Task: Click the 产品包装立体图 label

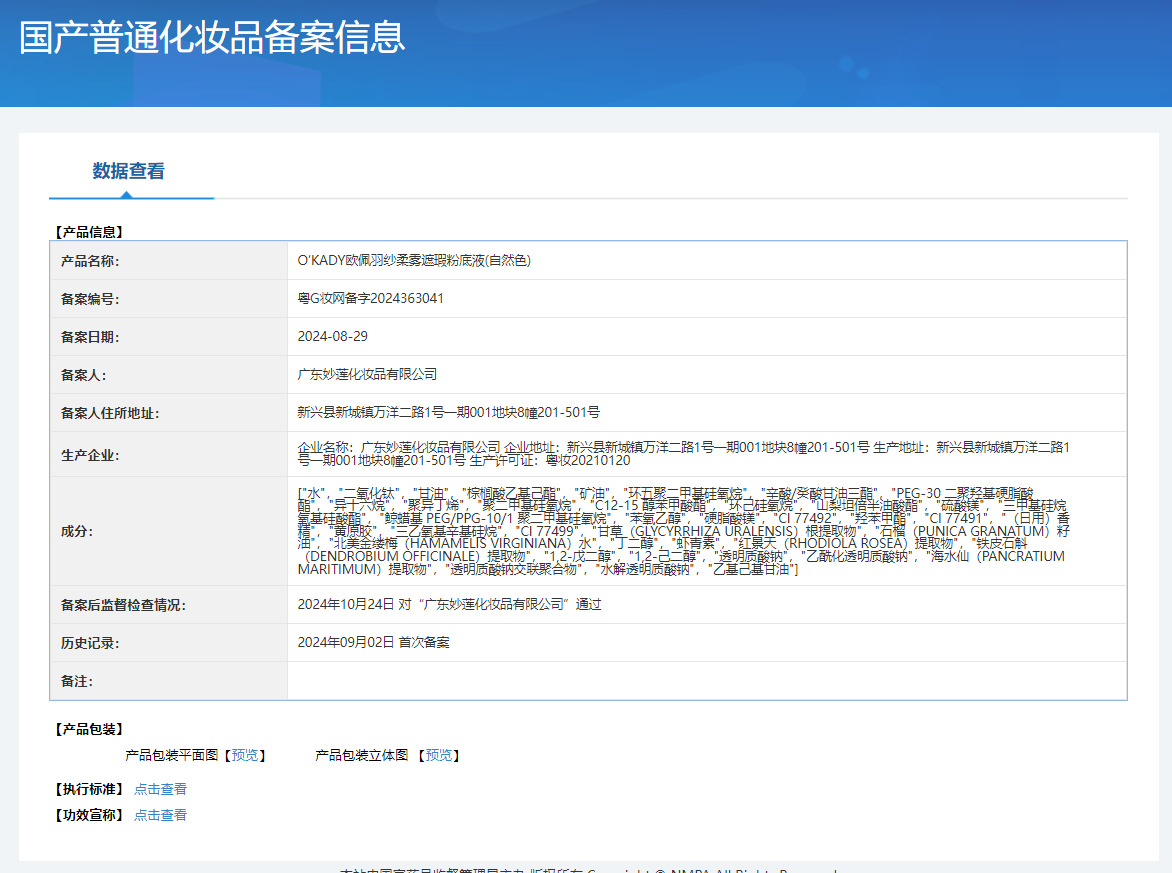Action: tap(362, 755)
